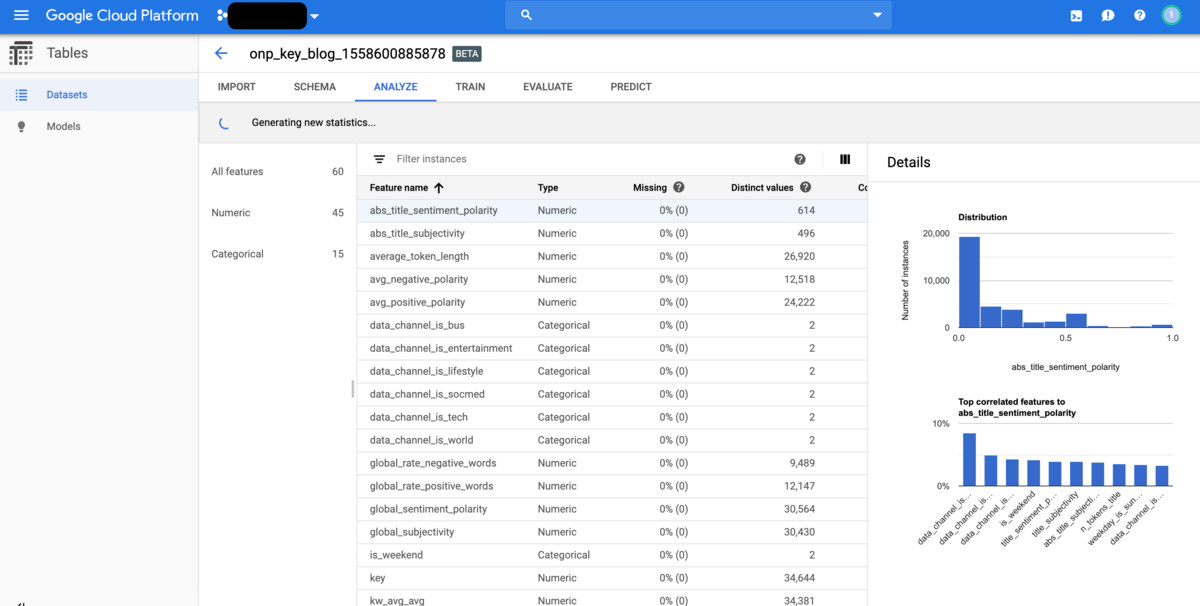Go back with the arrow icon
The height and width of the screenshot is (606, 1200).
click(x=221, y=53)
